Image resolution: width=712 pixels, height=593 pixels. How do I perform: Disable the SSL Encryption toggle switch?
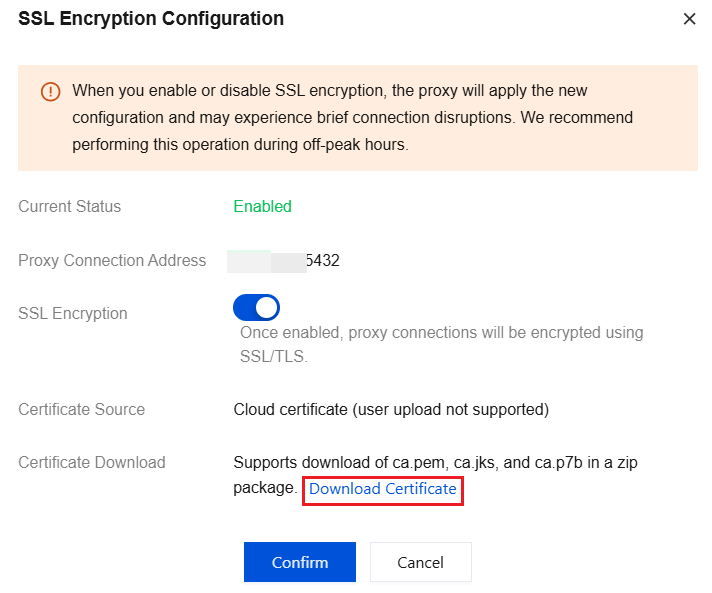click(x=256, y=308)
